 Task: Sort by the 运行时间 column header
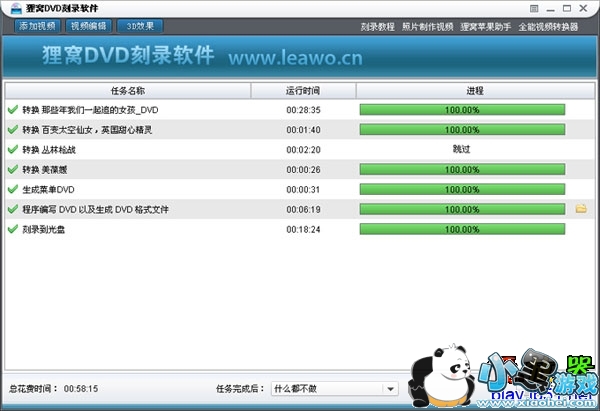coord(303,91)
